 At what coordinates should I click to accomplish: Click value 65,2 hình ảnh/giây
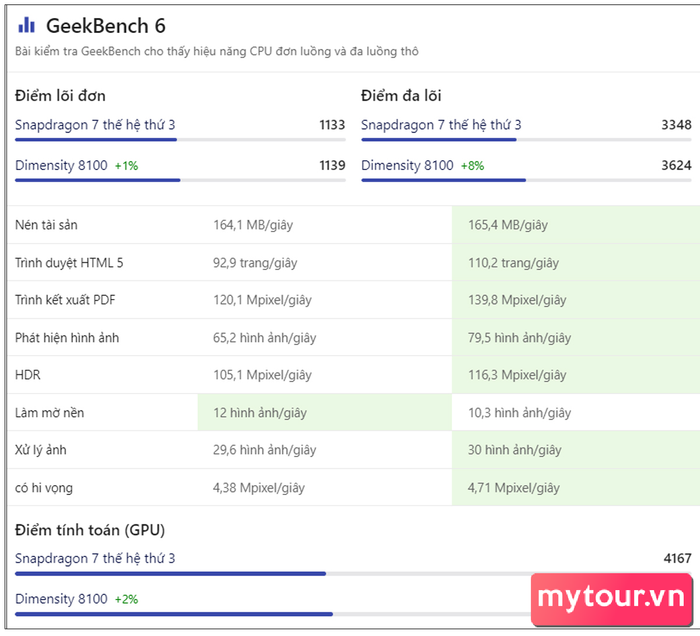coord(265,337)
